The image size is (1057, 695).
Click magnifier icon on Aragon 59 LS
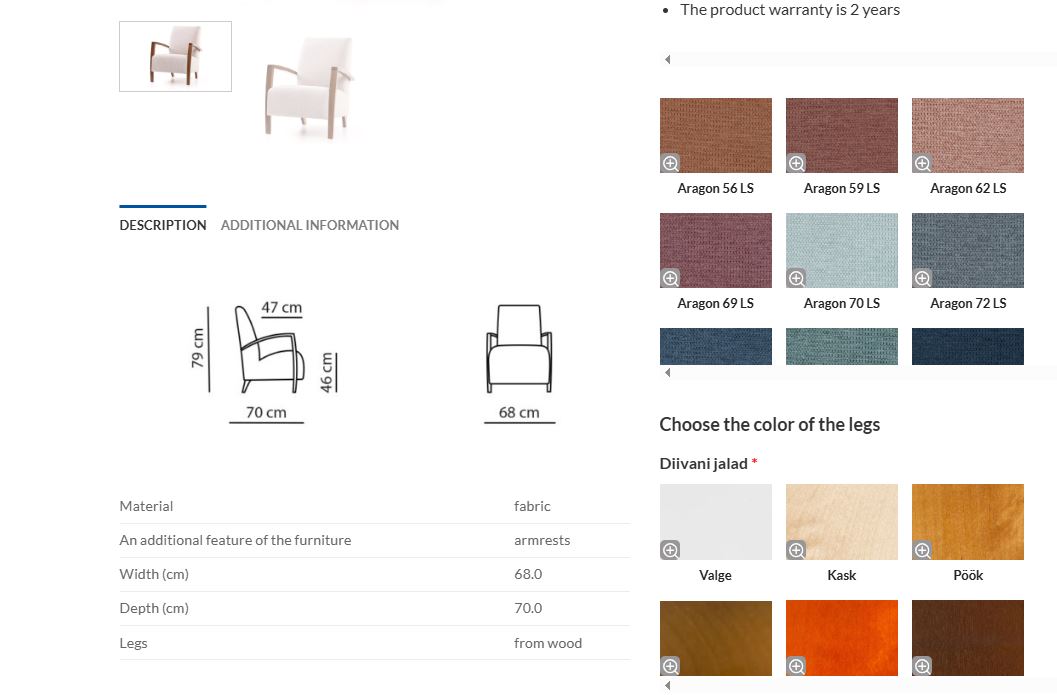tap(796, 163)
